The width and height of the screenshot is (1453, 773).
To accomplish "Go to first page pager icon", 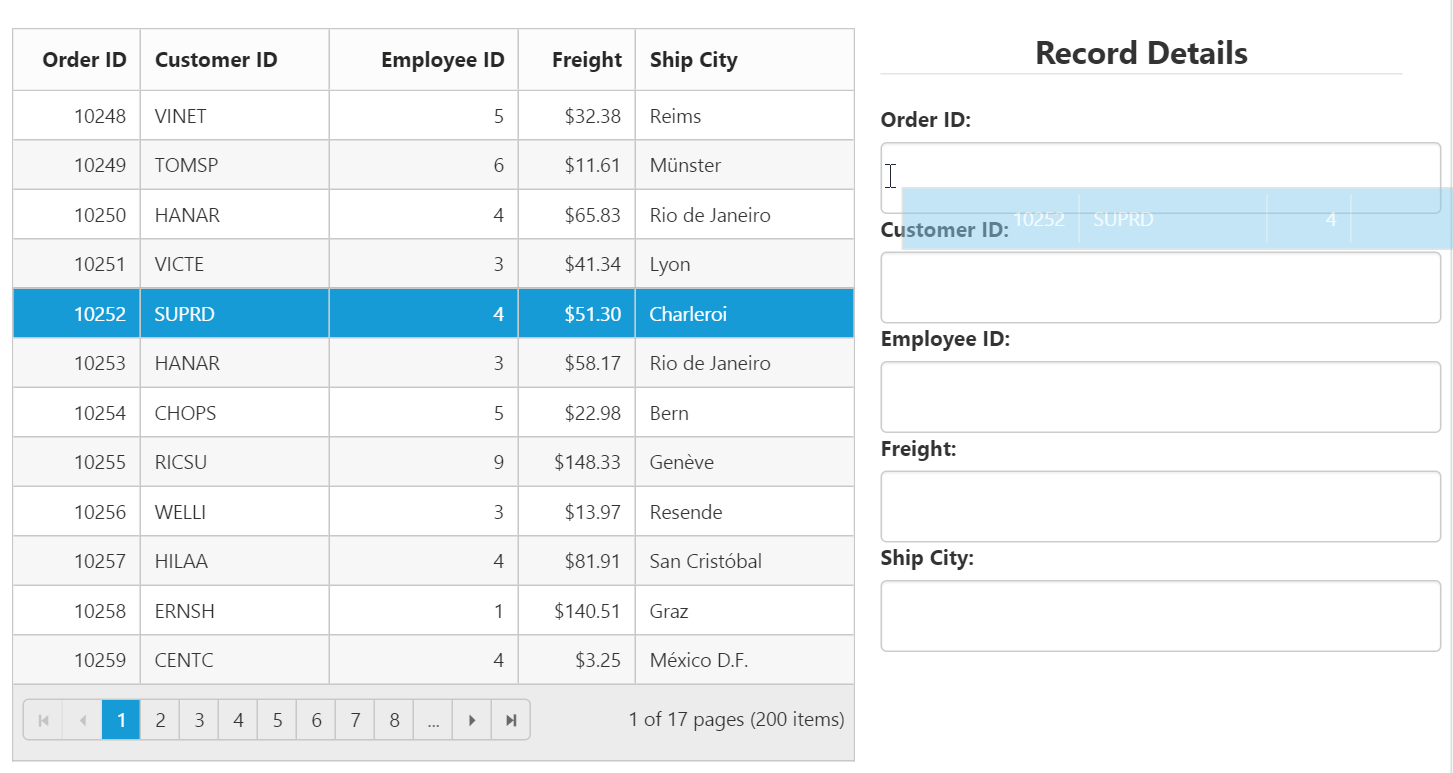I will point(43,720).
